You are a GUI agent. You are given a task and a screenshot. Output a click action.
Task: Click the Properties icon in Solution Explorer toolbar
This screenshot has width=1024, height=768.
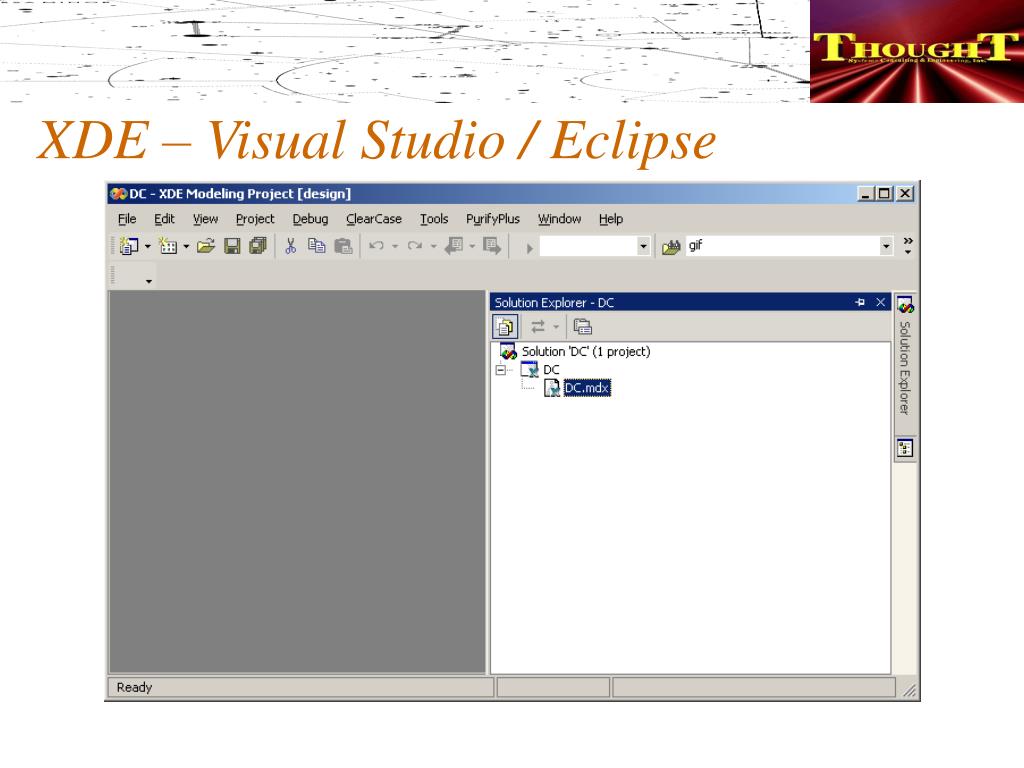point(583,326)
